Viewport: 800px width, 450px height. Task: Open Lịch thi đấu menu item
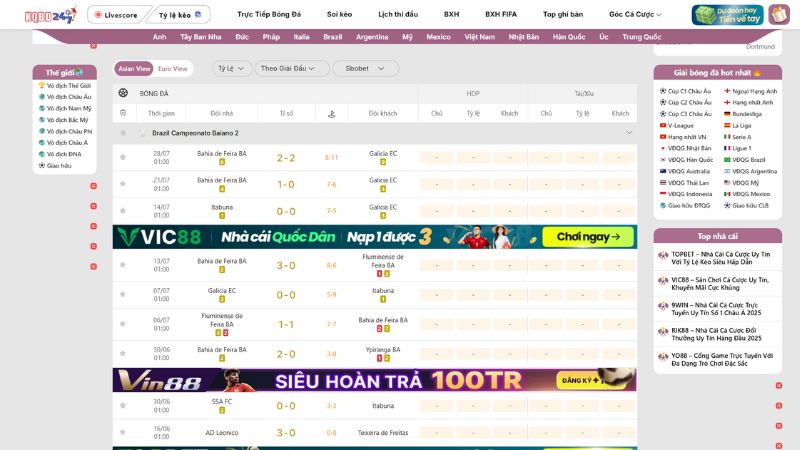click(x=398, y=14)
